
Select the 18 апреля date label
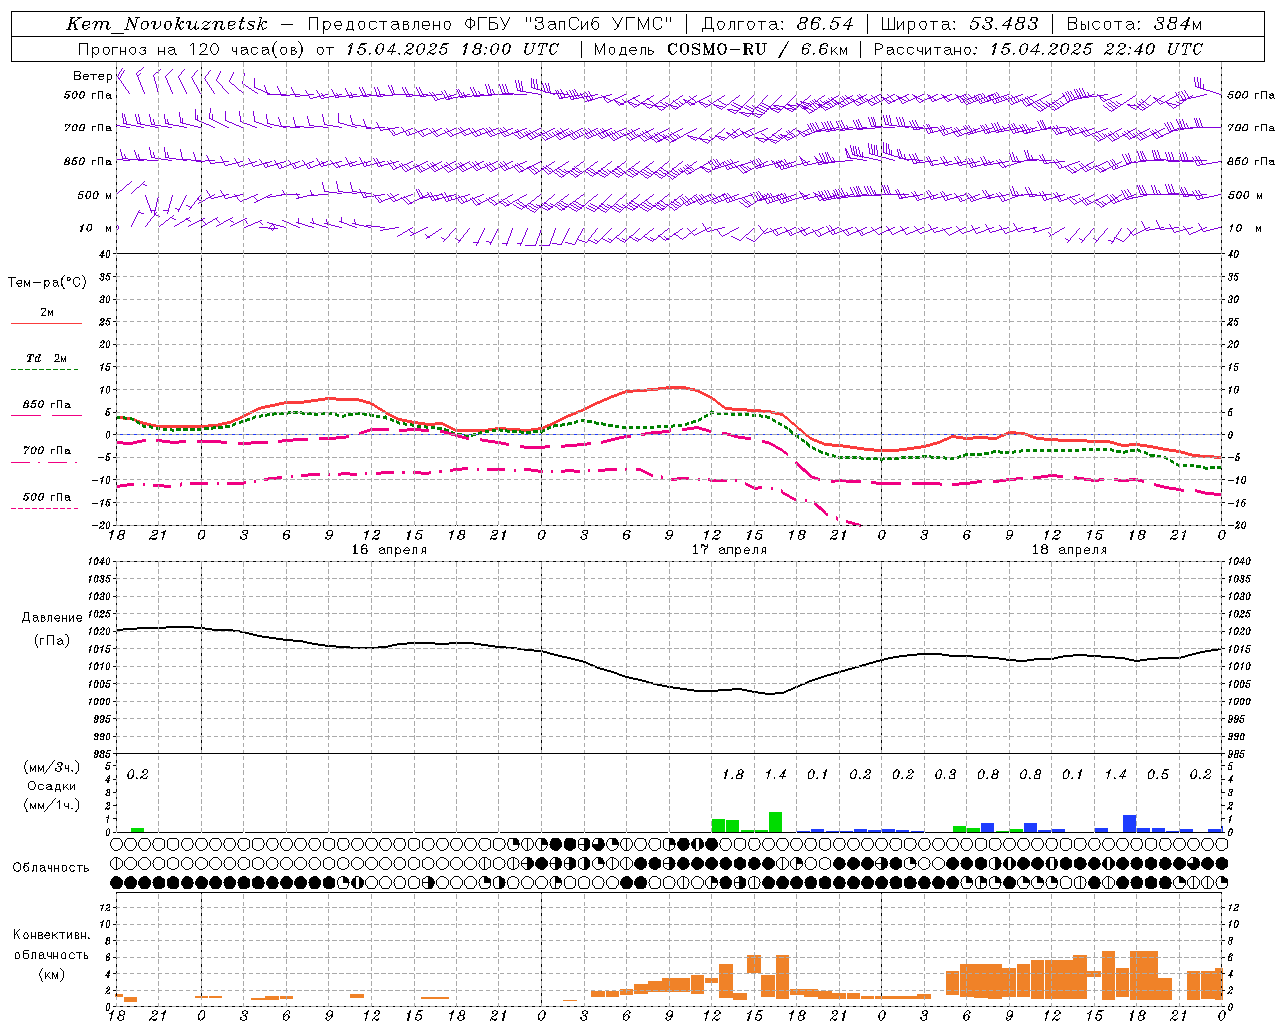1069,550
